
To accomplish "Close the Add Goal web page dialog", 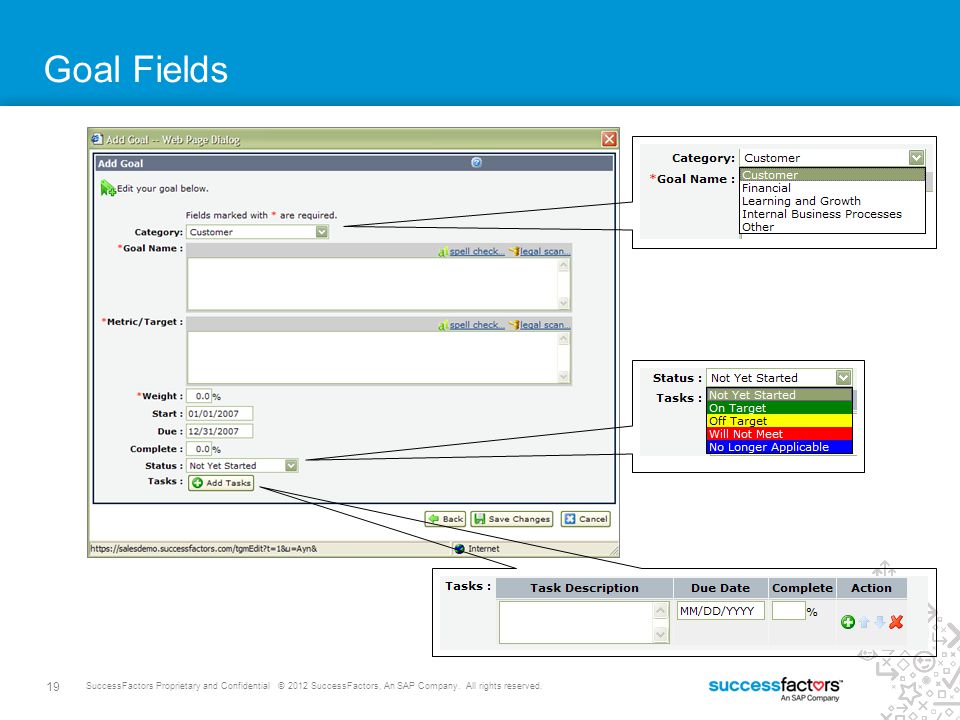I will pyautogui.click(x=609, y=139).
